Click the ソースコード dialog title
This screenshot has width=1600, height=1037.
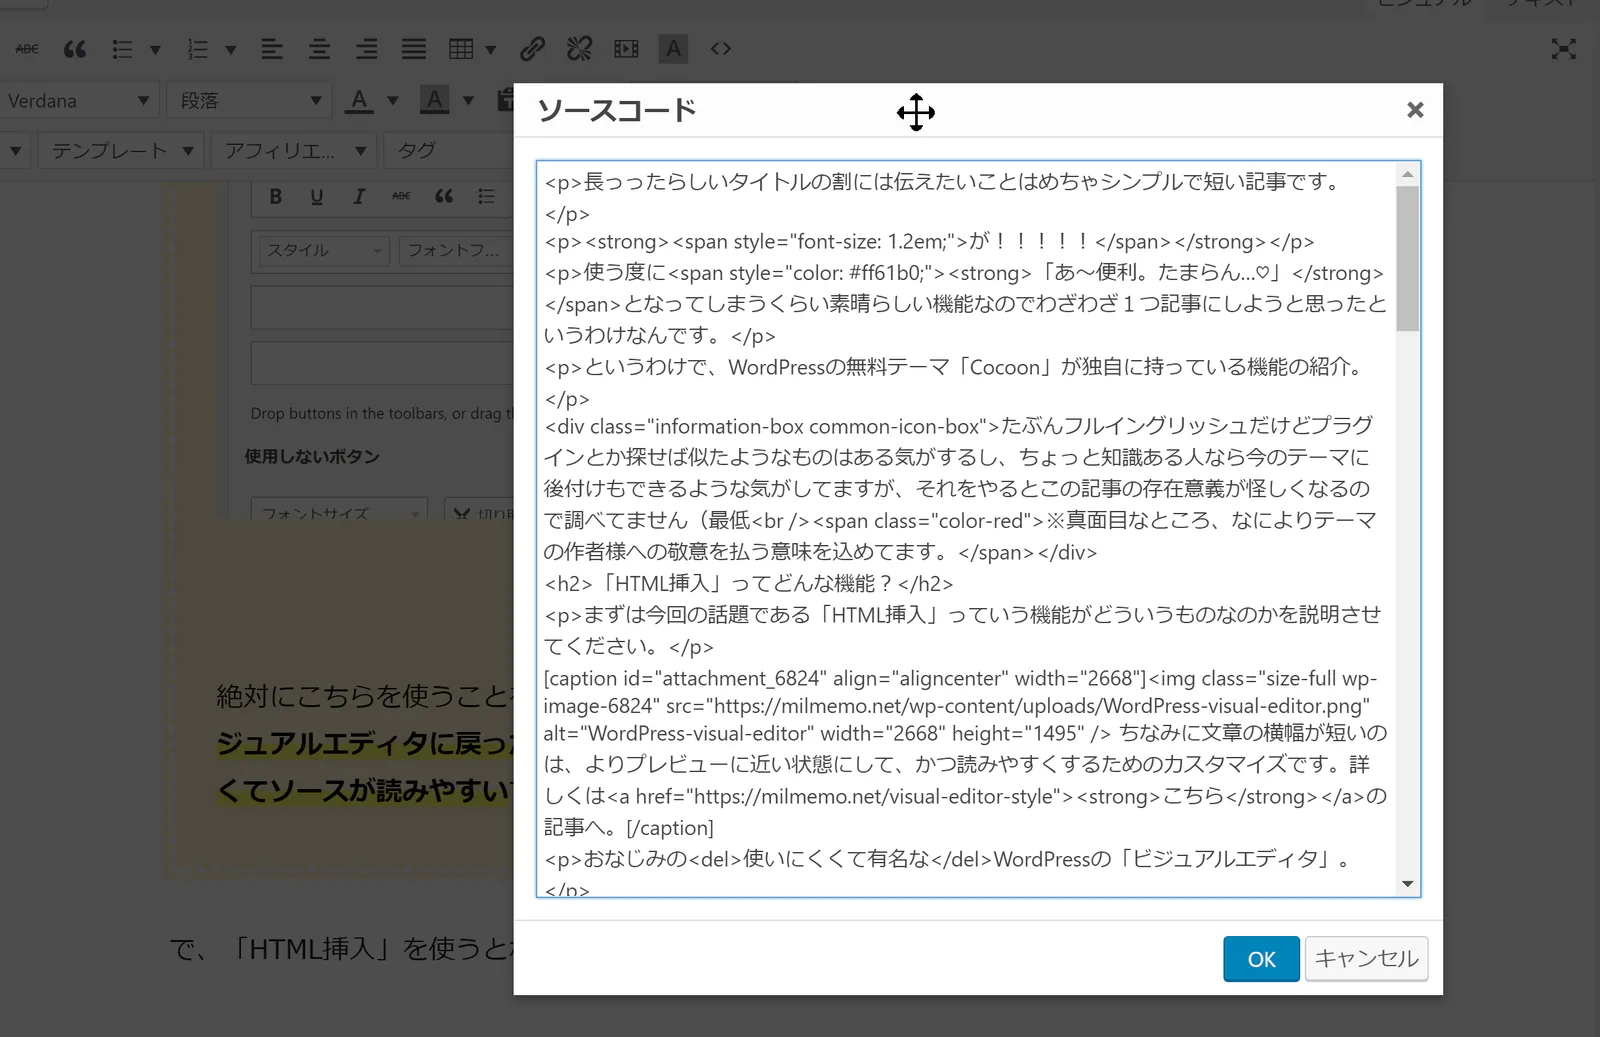[x=617, y=110]
